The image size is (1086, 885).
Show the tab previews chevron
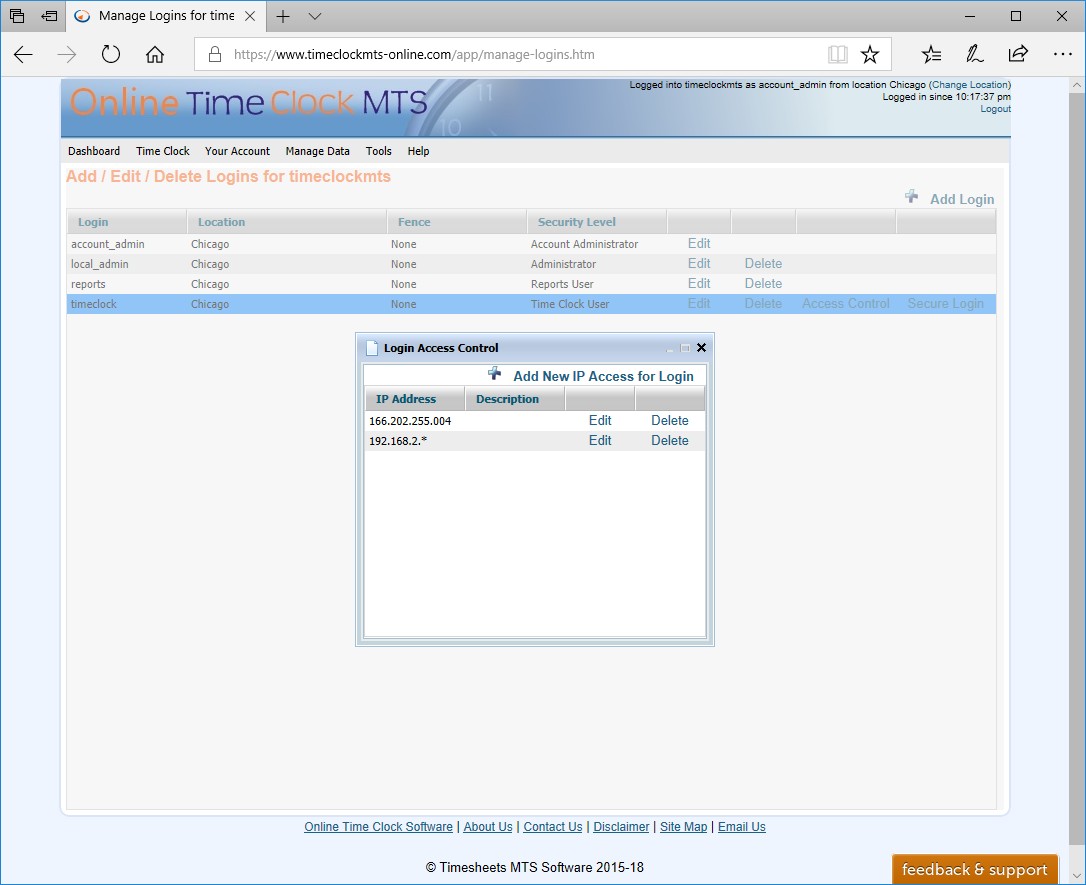point(315,16)
